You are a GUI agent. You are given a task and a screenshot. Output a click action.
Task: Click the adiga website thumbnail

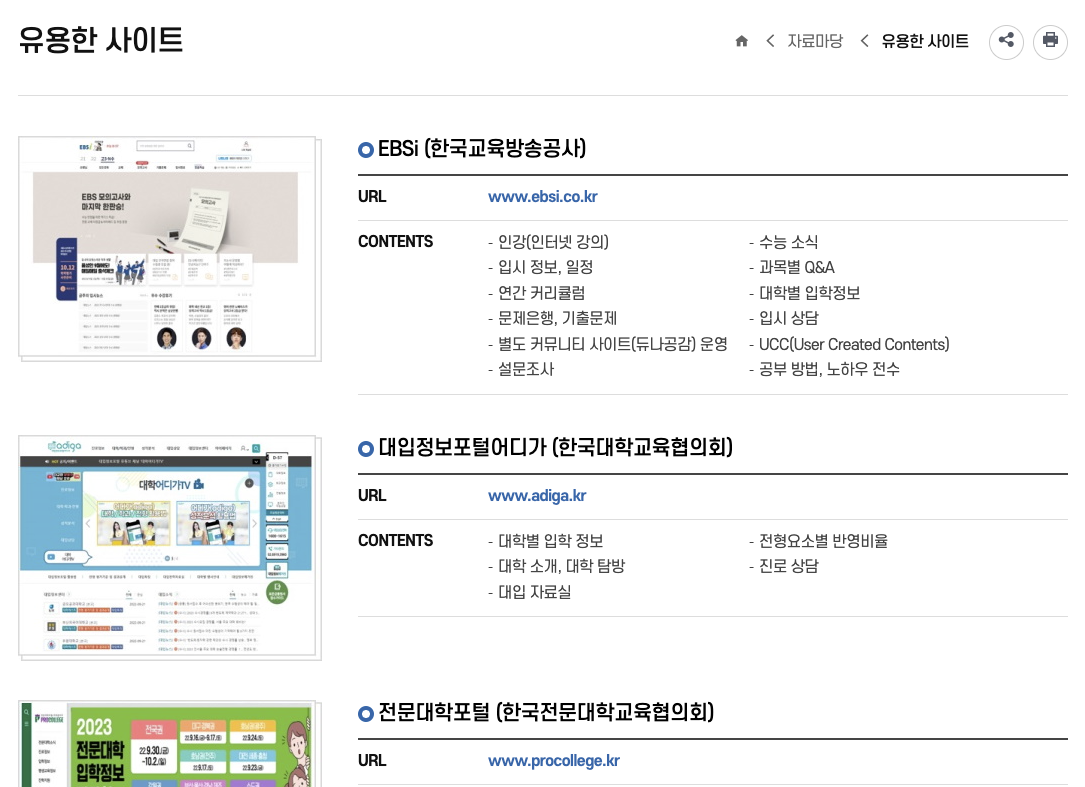tap(170, 548)
